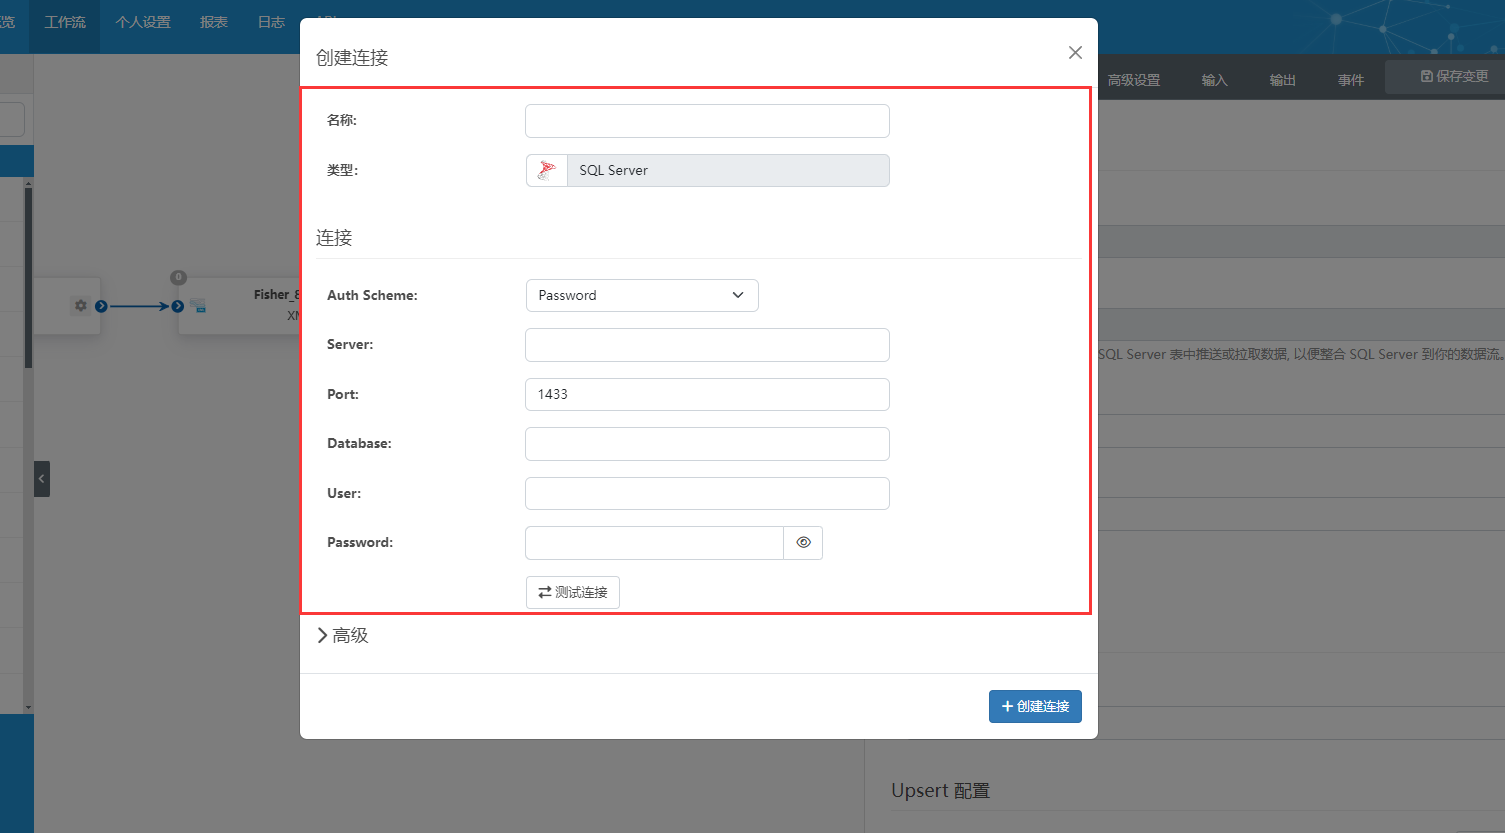The width and height of the screenshot is (1505, 833).
Task: Open the 工作流 tab
Action: pos(65,22)
